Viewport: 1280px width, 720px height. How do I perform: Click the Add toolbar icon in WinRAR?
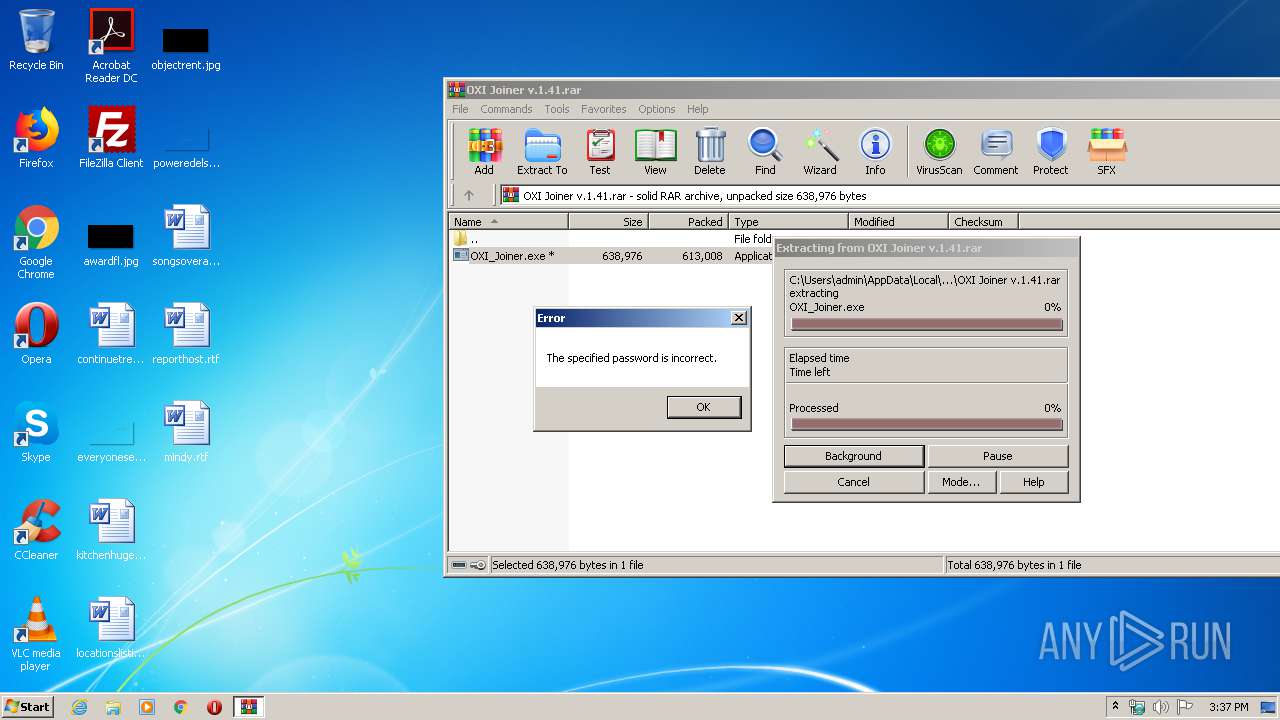pyautogui.click(x=484, y=152)
